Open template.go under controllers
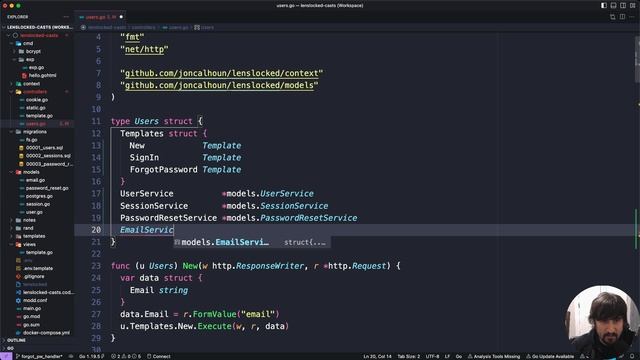Image resolution: width=640 pixels, height=360 pixels. [39, 116]
